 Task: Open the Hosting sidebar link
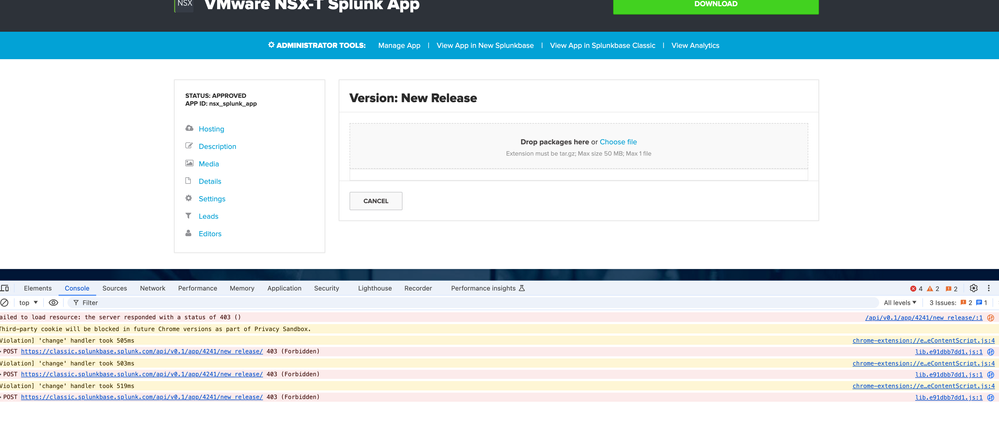[x=212, y=129]
